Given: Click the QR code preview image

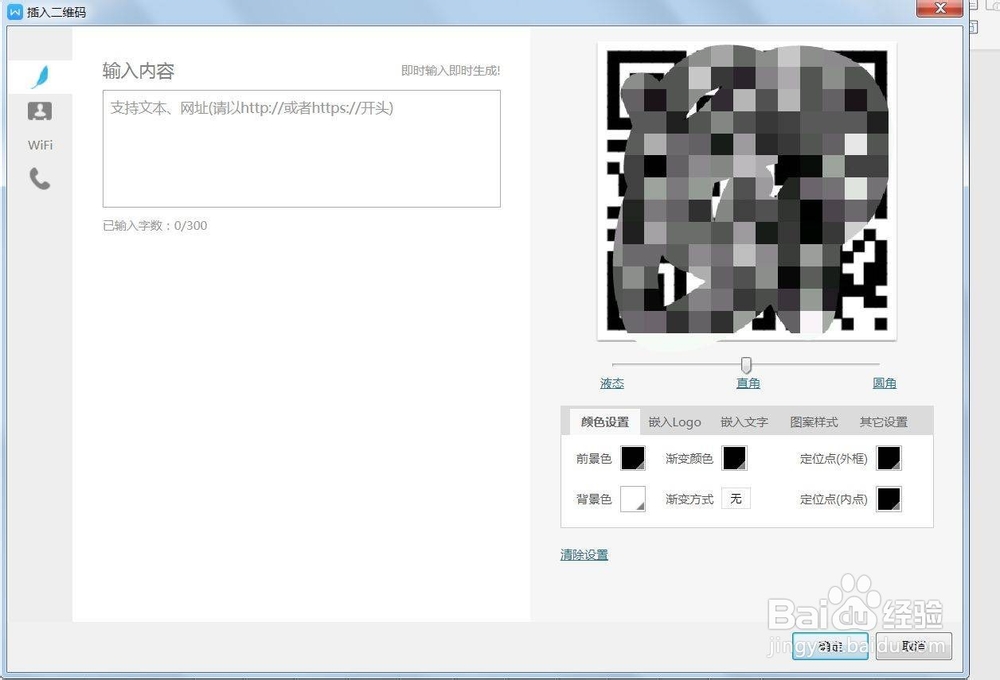Looking at the screenshot, I should click(746, 191).
